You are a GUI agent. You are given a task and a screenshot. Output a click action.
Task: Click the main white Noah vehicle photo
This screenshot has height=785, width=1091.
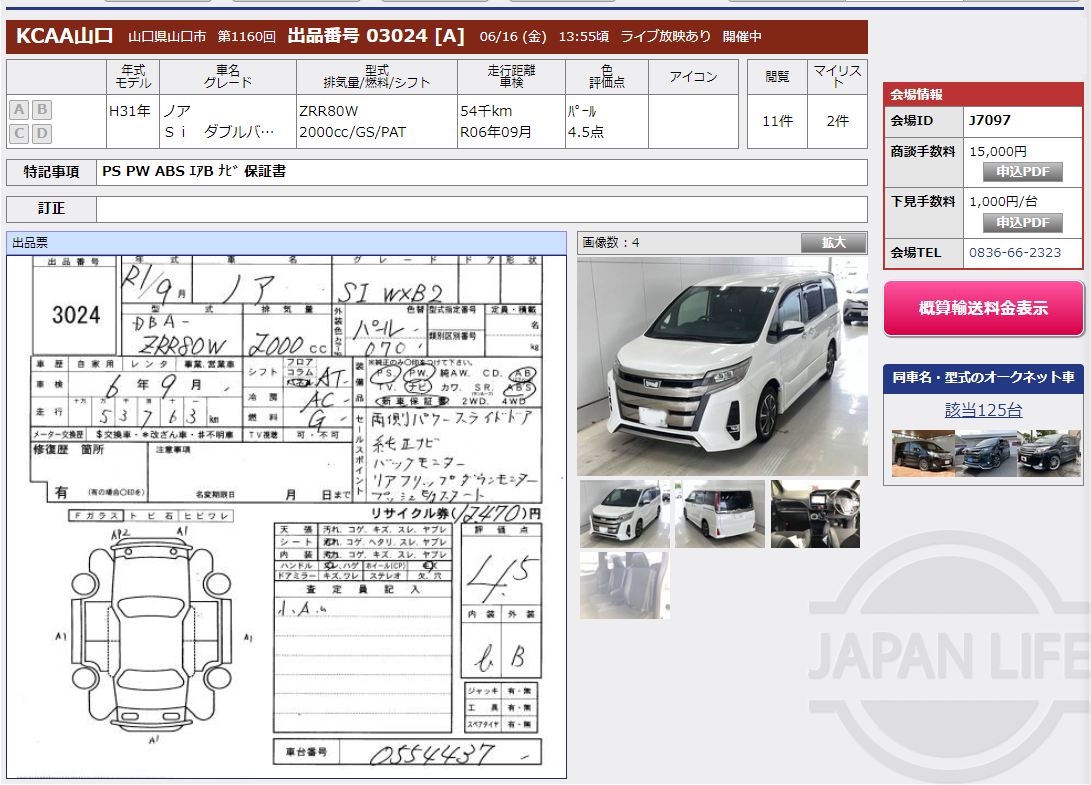(722, 365)
